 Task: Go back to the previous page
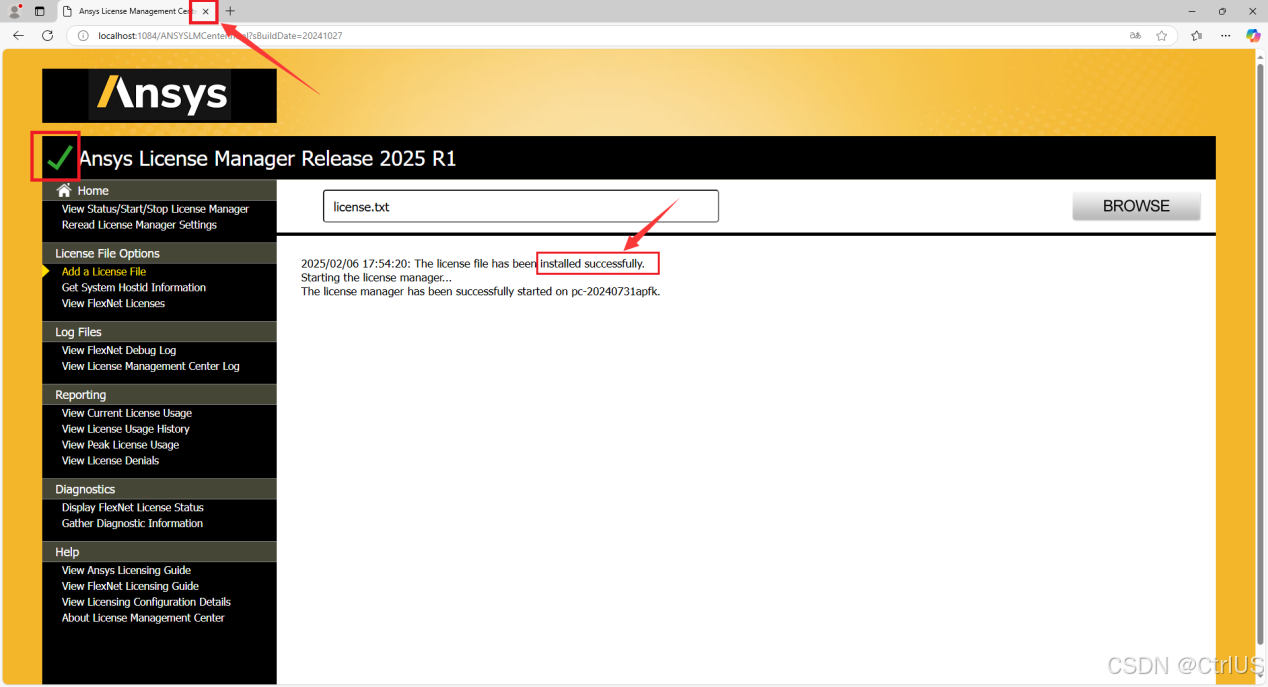tap(18, 35)
